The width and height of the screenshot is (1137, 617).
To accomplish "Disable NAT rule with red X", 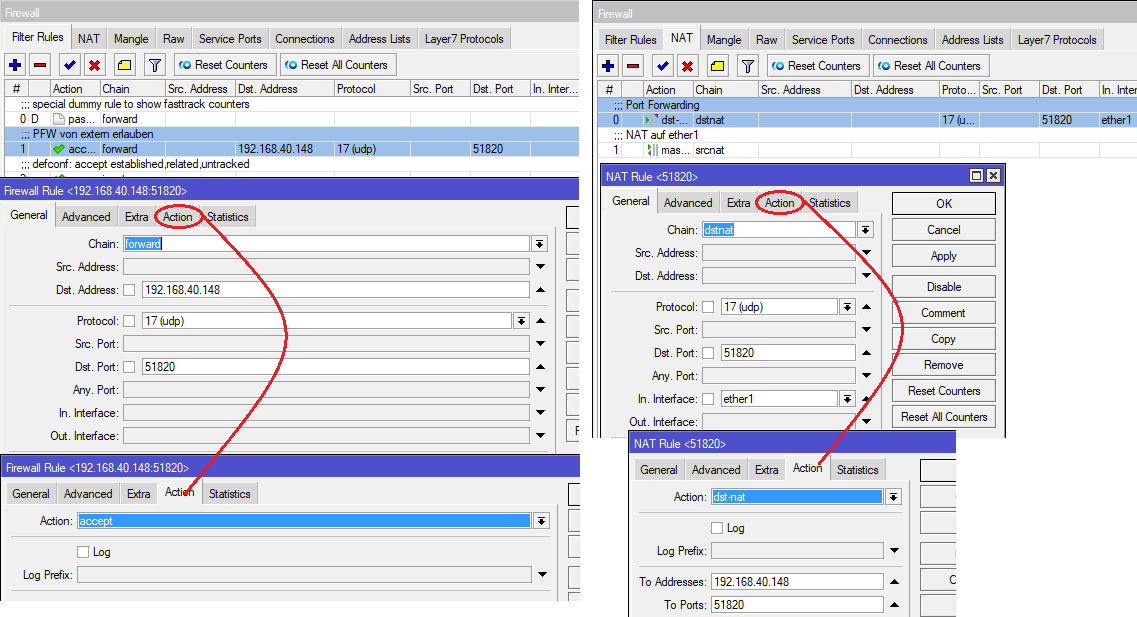I will click(x=687, y=66).
